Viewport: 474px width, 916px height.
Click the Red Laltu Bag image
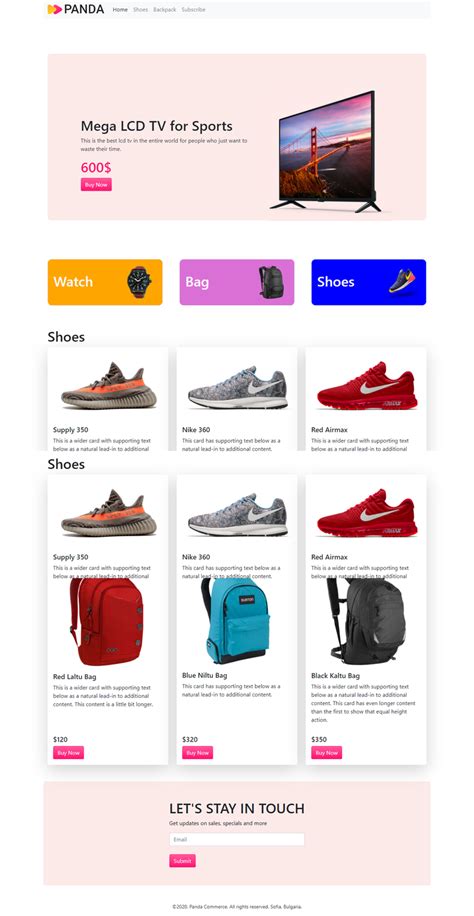(107, 622)
